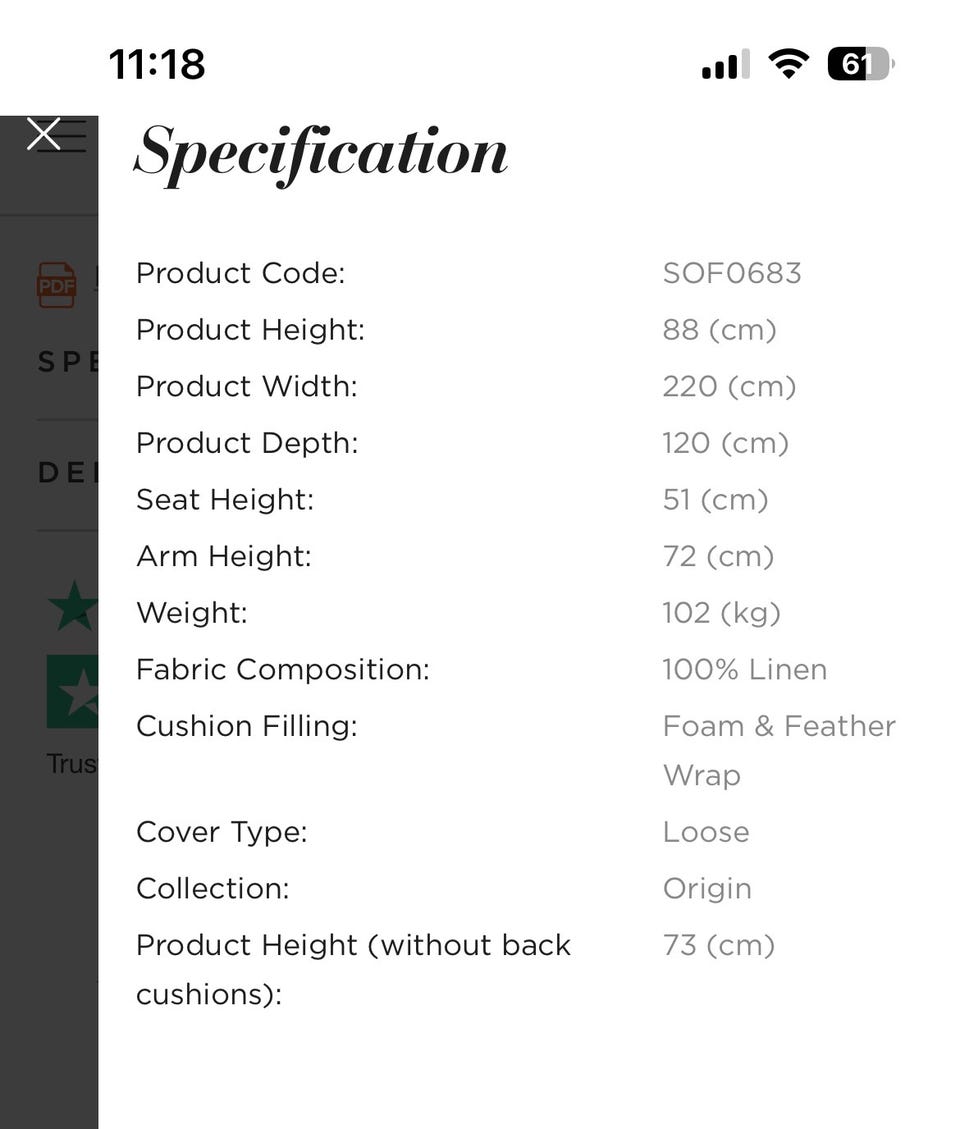Select the product code SOF0683
960x1129 pixels.
[732, 274]
